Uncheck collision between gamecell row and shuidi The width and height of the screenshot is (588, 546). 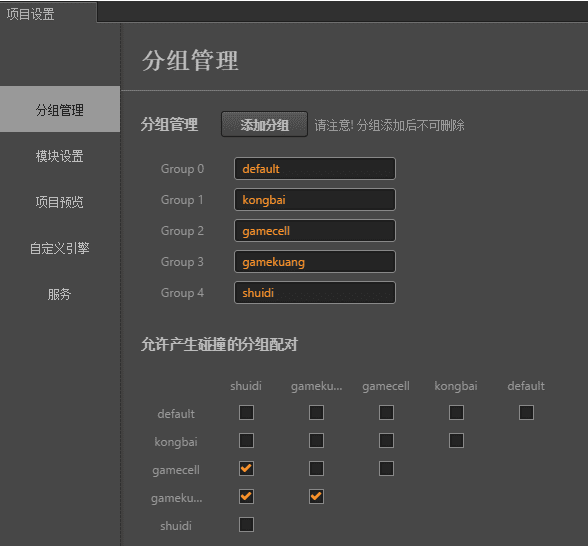point(246,468)
